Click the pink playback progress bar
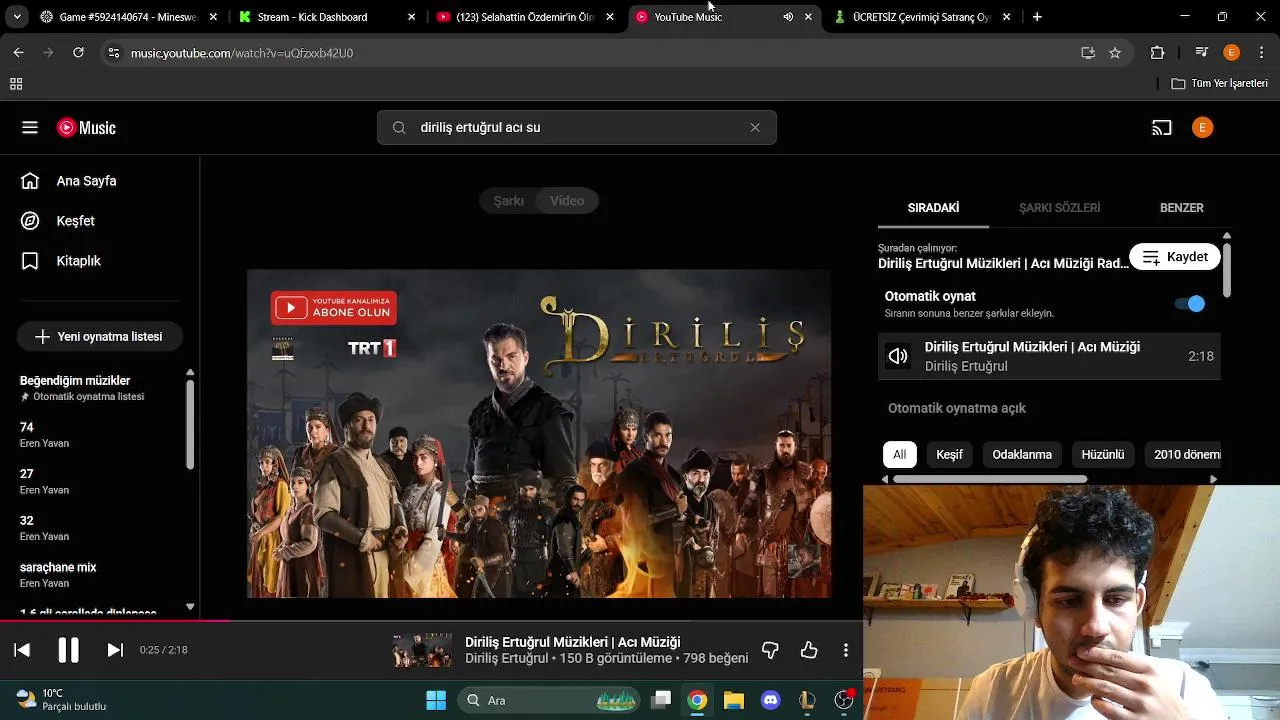The width and height of the screenshot is (1280, 720). click(115, 620)
